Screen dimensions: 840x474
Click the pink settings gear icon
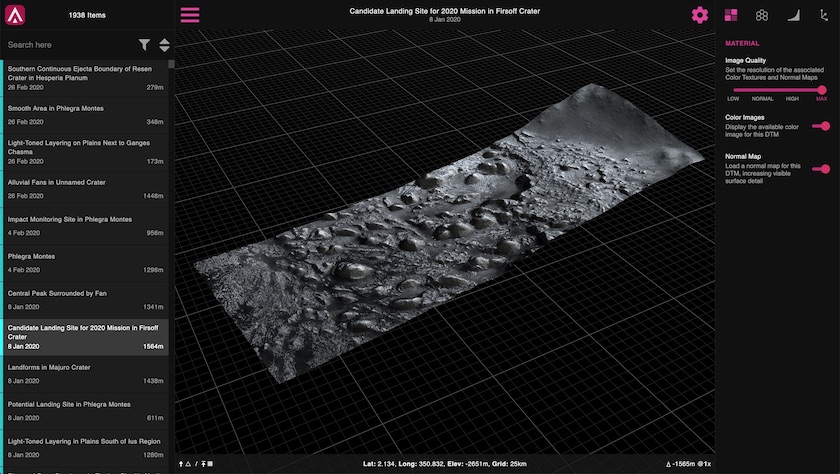pos(699,15)
